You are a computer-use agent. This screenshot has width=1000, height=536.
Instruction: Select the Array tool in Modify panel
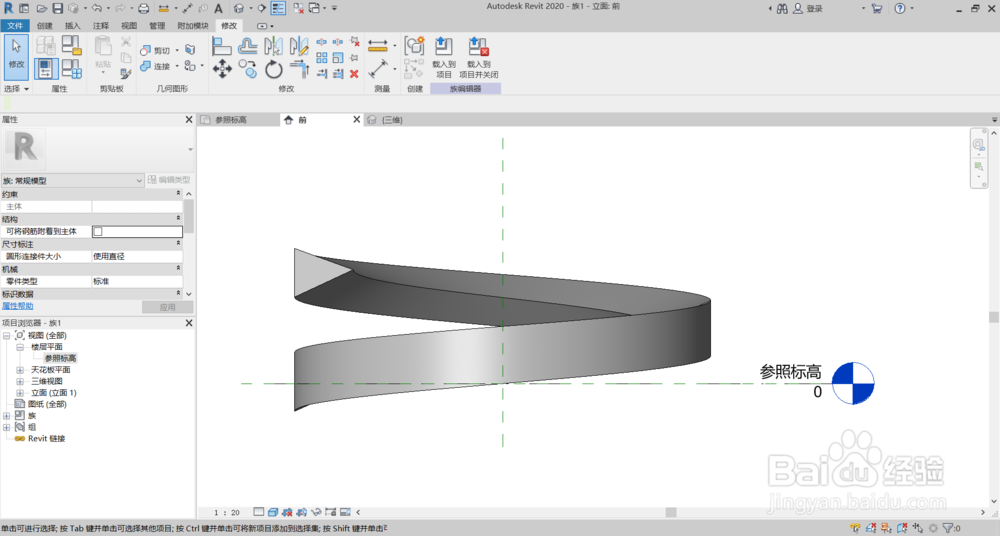click(321, 58)
